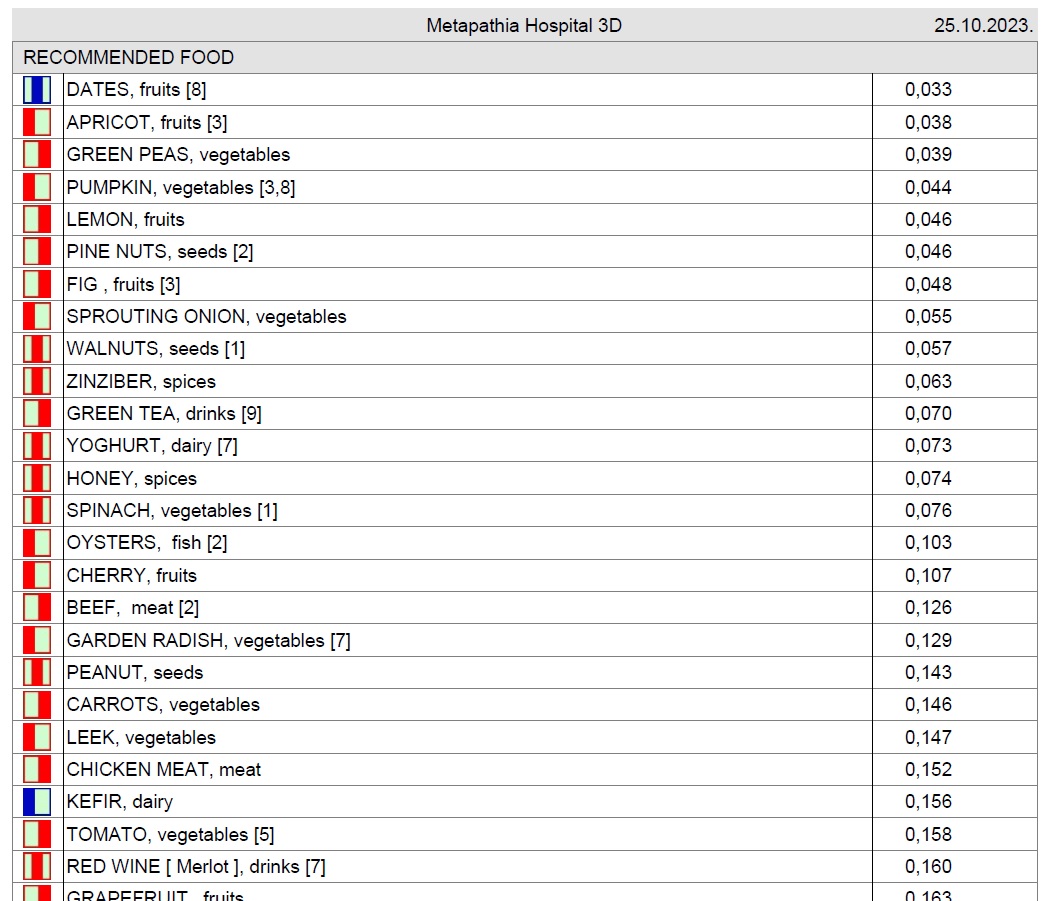Select the blue icon beside KEFIR
Viewport: 1059px width, 901px height.
(x=37, y=802)
